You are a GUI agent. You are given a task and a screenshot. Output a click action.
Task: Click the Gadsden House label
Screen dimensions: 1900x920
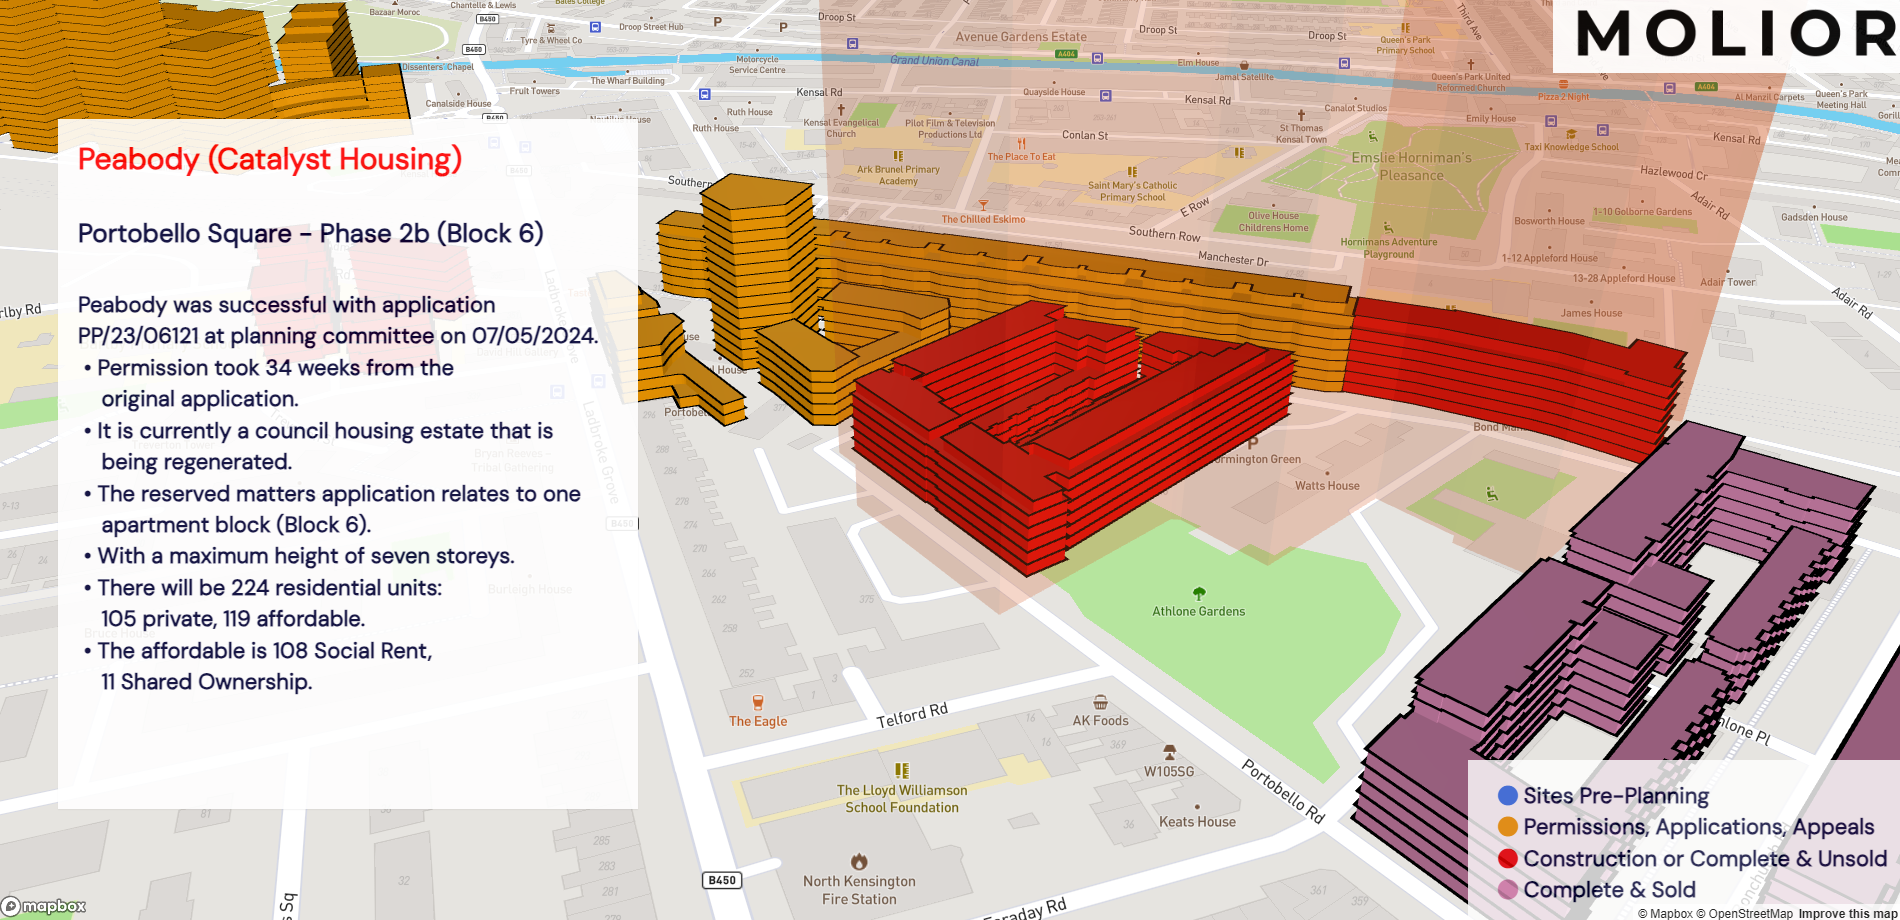point(1814,217)
